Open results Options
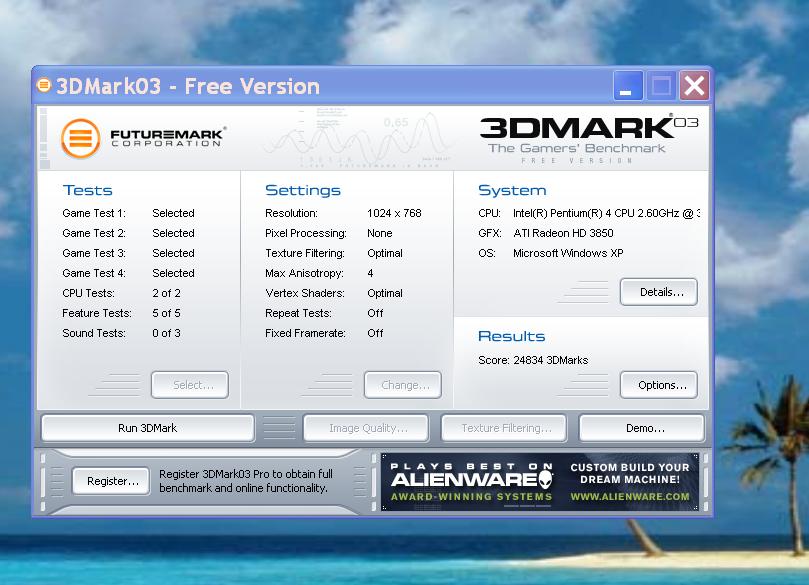 (x=659, y=385)
